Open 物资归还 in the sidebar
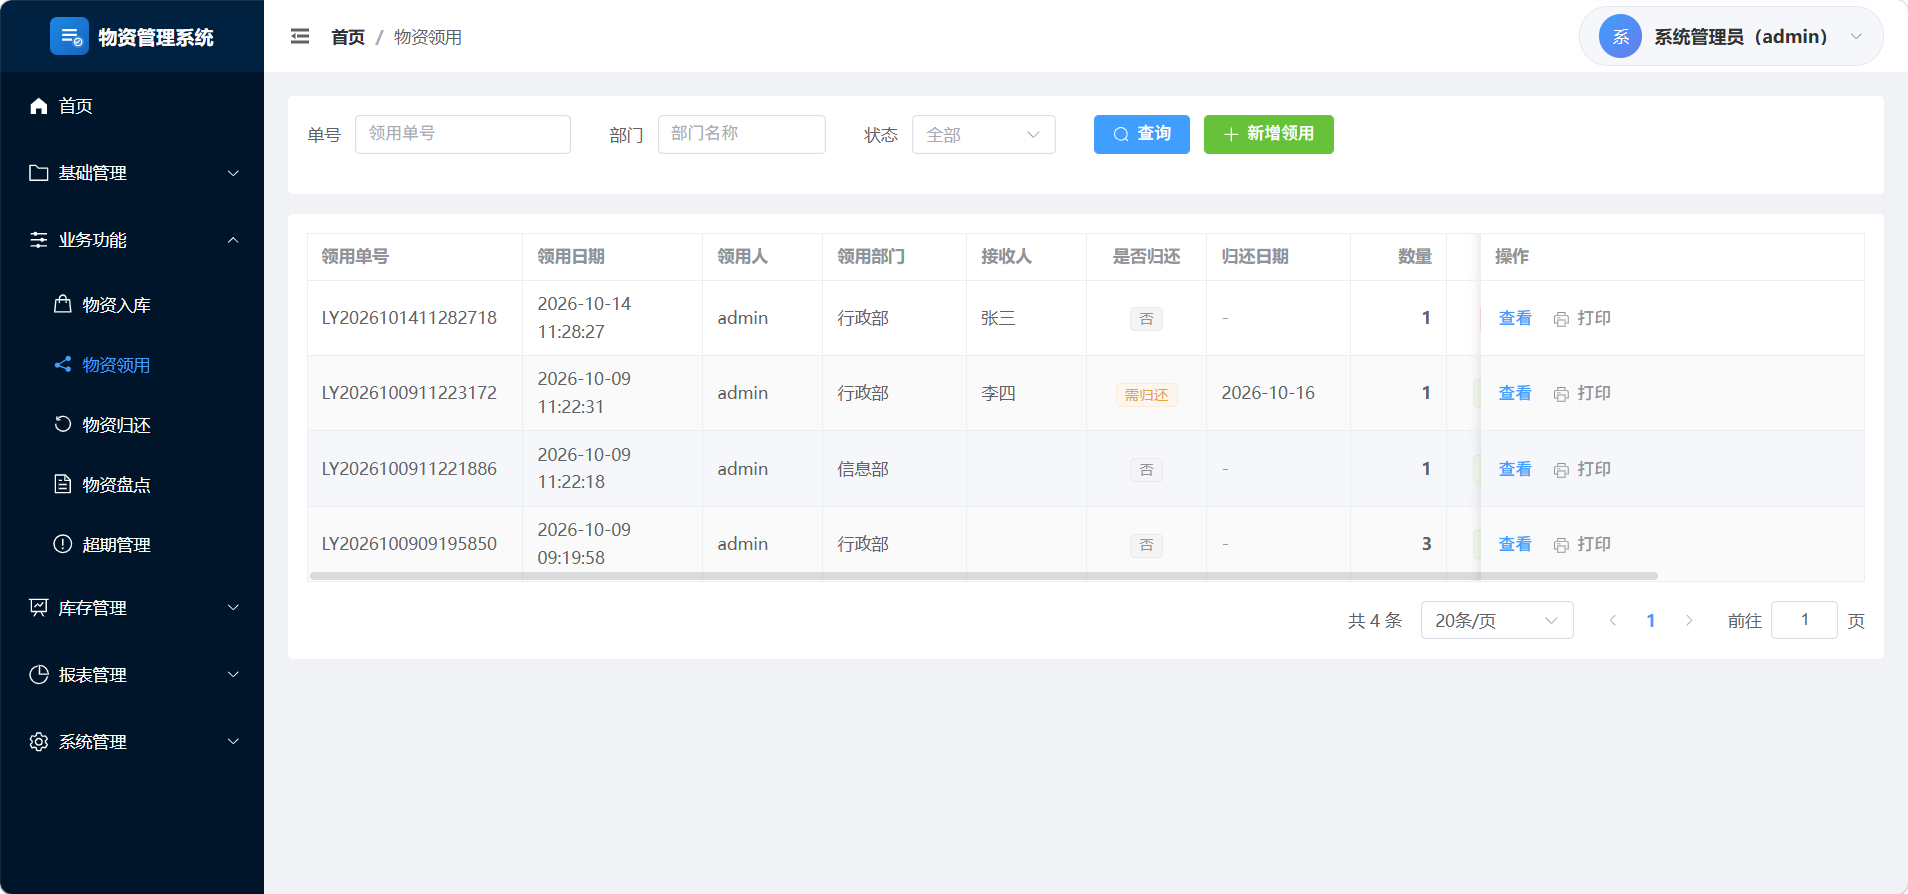The image size is (1908, 894). click(132, 425)
